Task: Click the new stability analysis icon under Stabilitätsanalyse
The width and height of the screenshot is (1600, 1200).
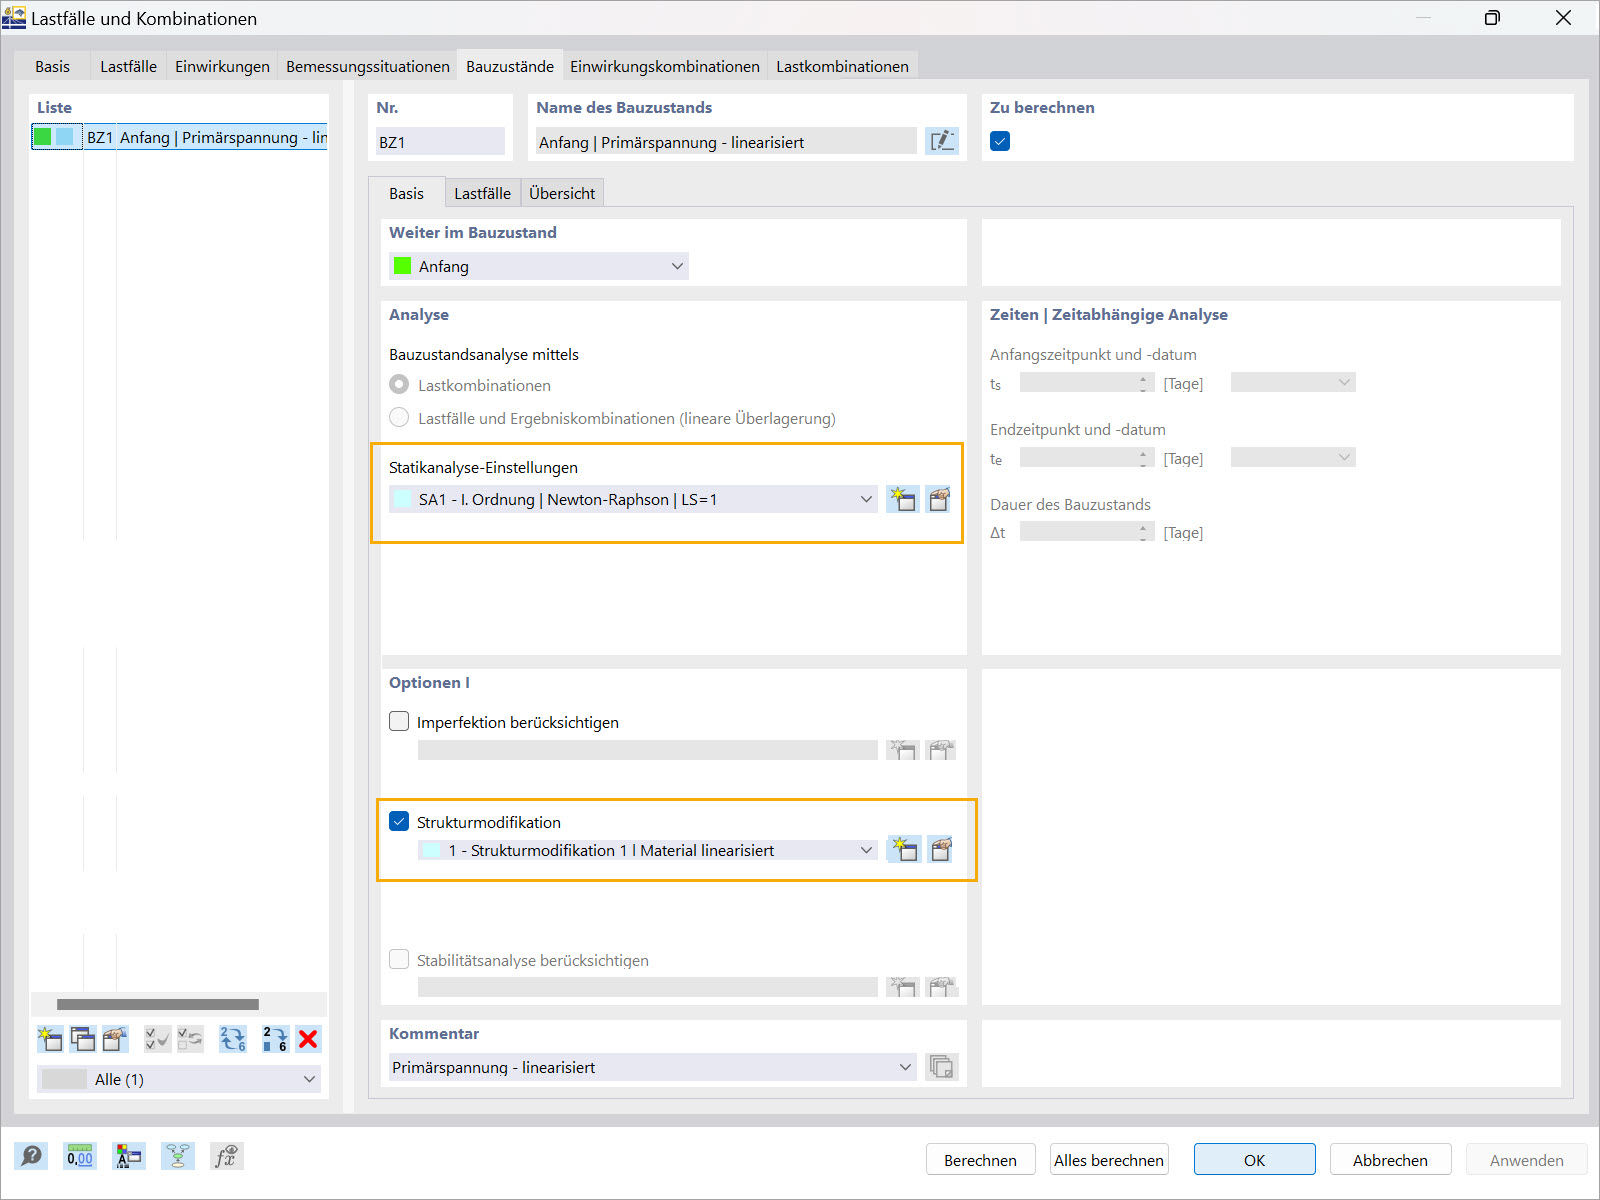Action: point(902,987)
